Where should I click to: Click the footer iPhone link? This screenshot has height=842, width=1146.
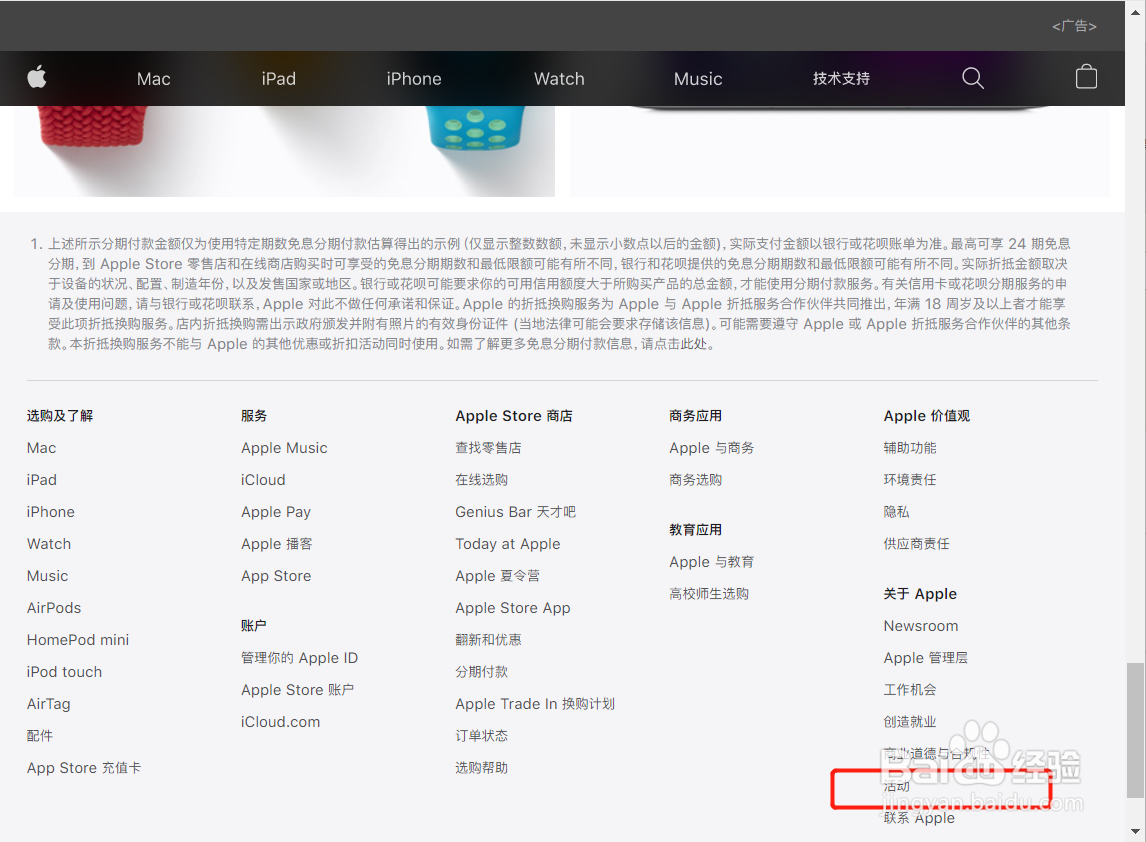50,512
